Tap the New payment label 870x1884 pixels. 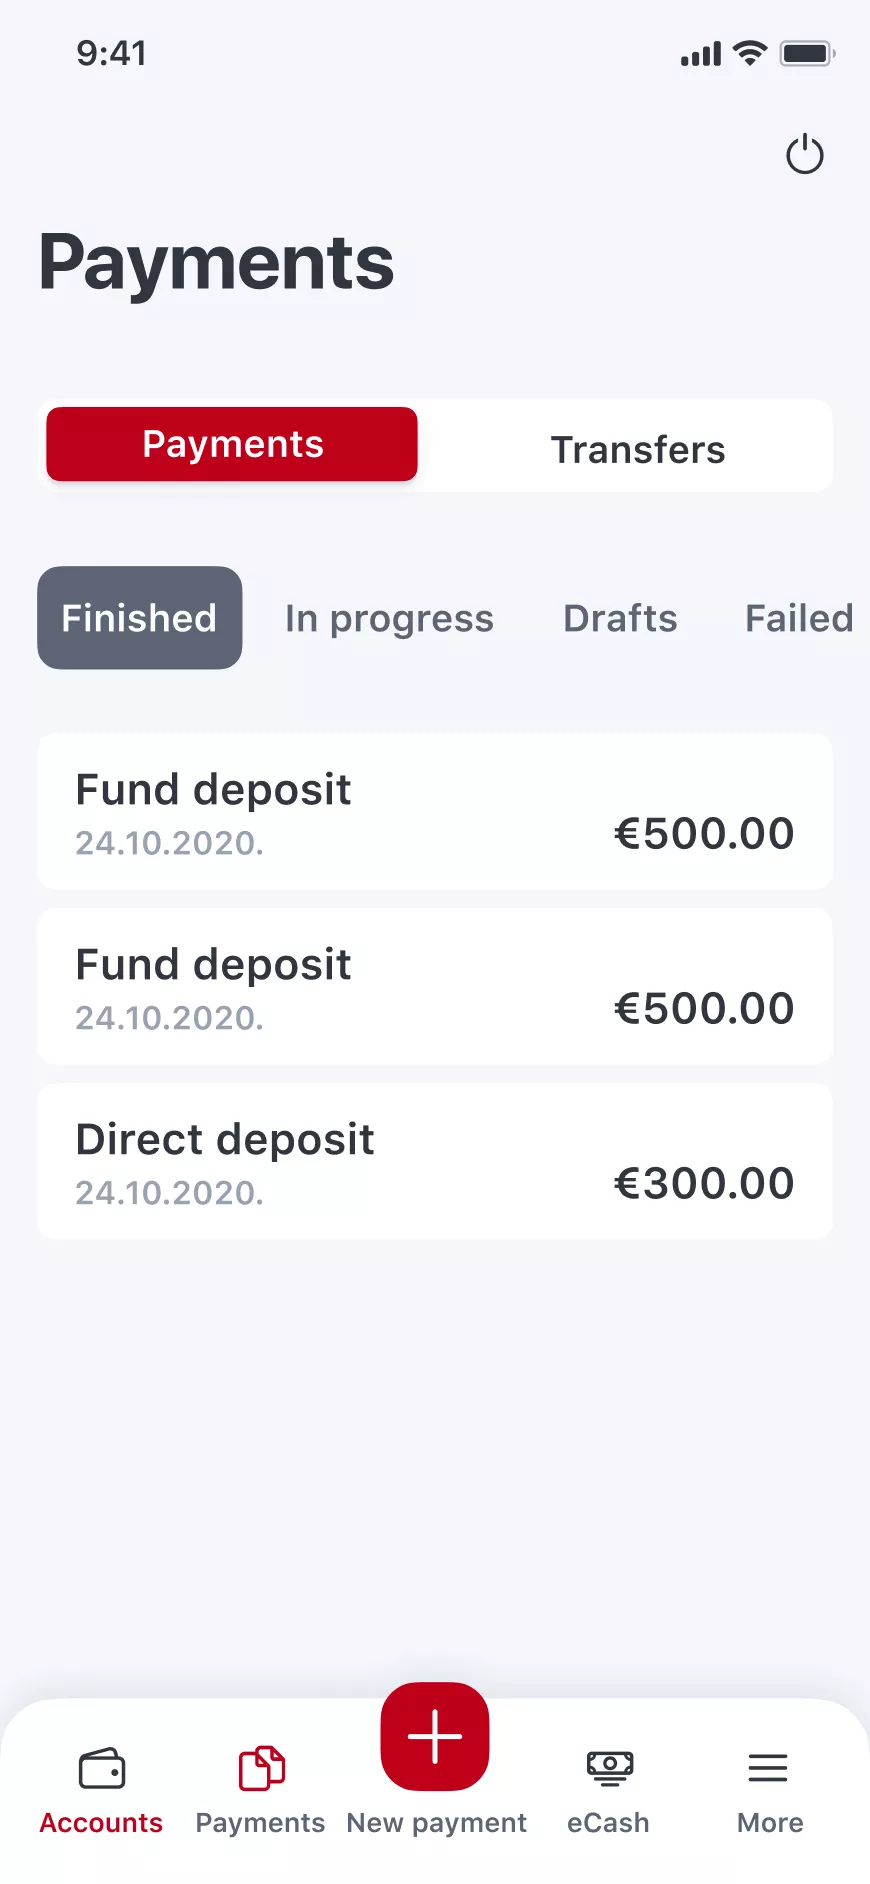point(436,1823)
